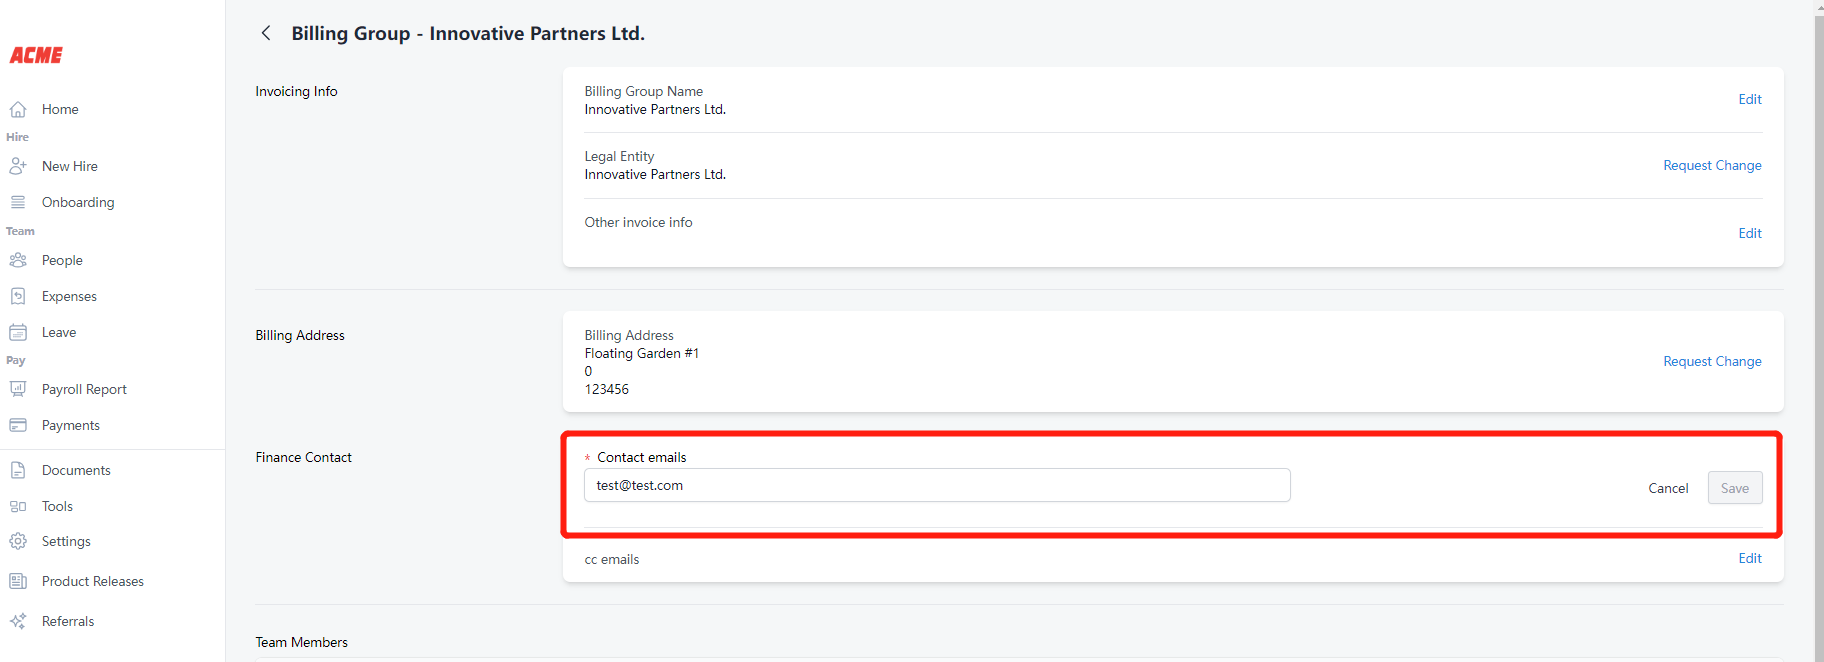1824x662 pixels.
Task: Click the Payroll Report chart icon
Action: click(18, 389)
